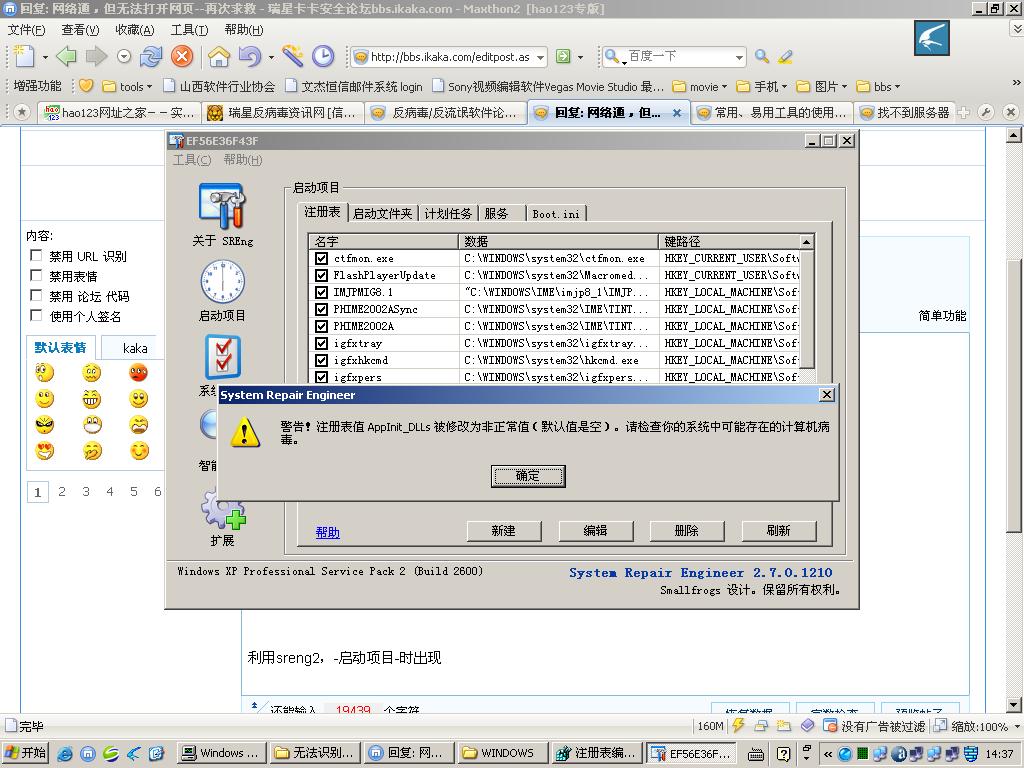This screenshot has width=1024, height=768.
Task: Go back with the green arrow
Action: click(67, 57)
